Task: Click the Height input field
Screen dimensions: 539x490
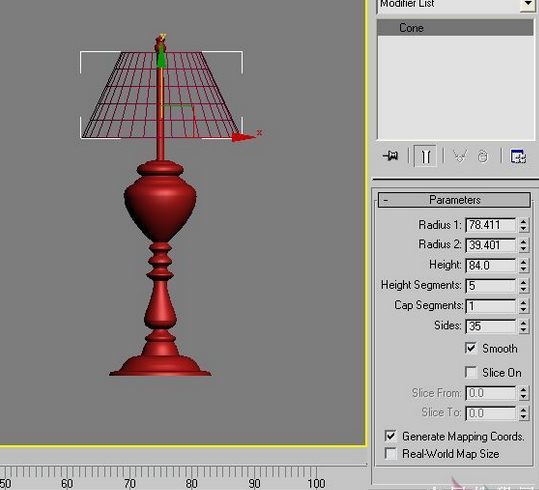Action: tap(490, 265)
